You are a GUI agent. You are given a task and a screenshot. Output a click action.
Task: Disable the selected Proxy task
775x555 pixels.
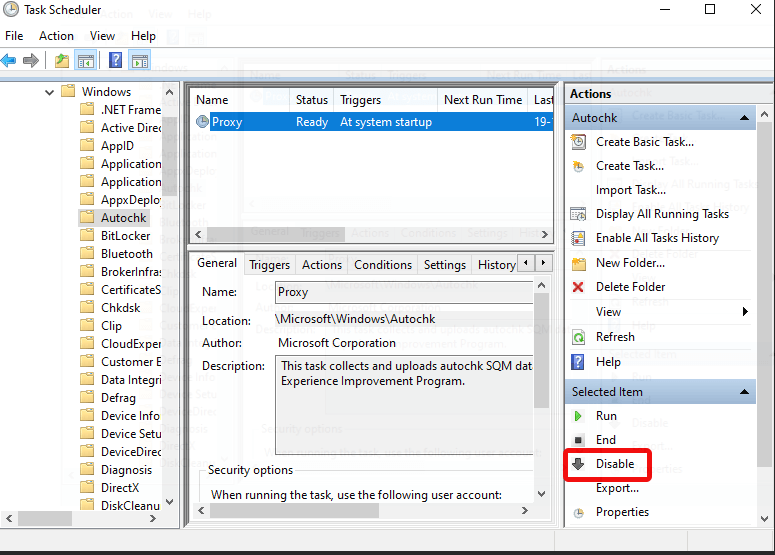click(x=615, y=464)
